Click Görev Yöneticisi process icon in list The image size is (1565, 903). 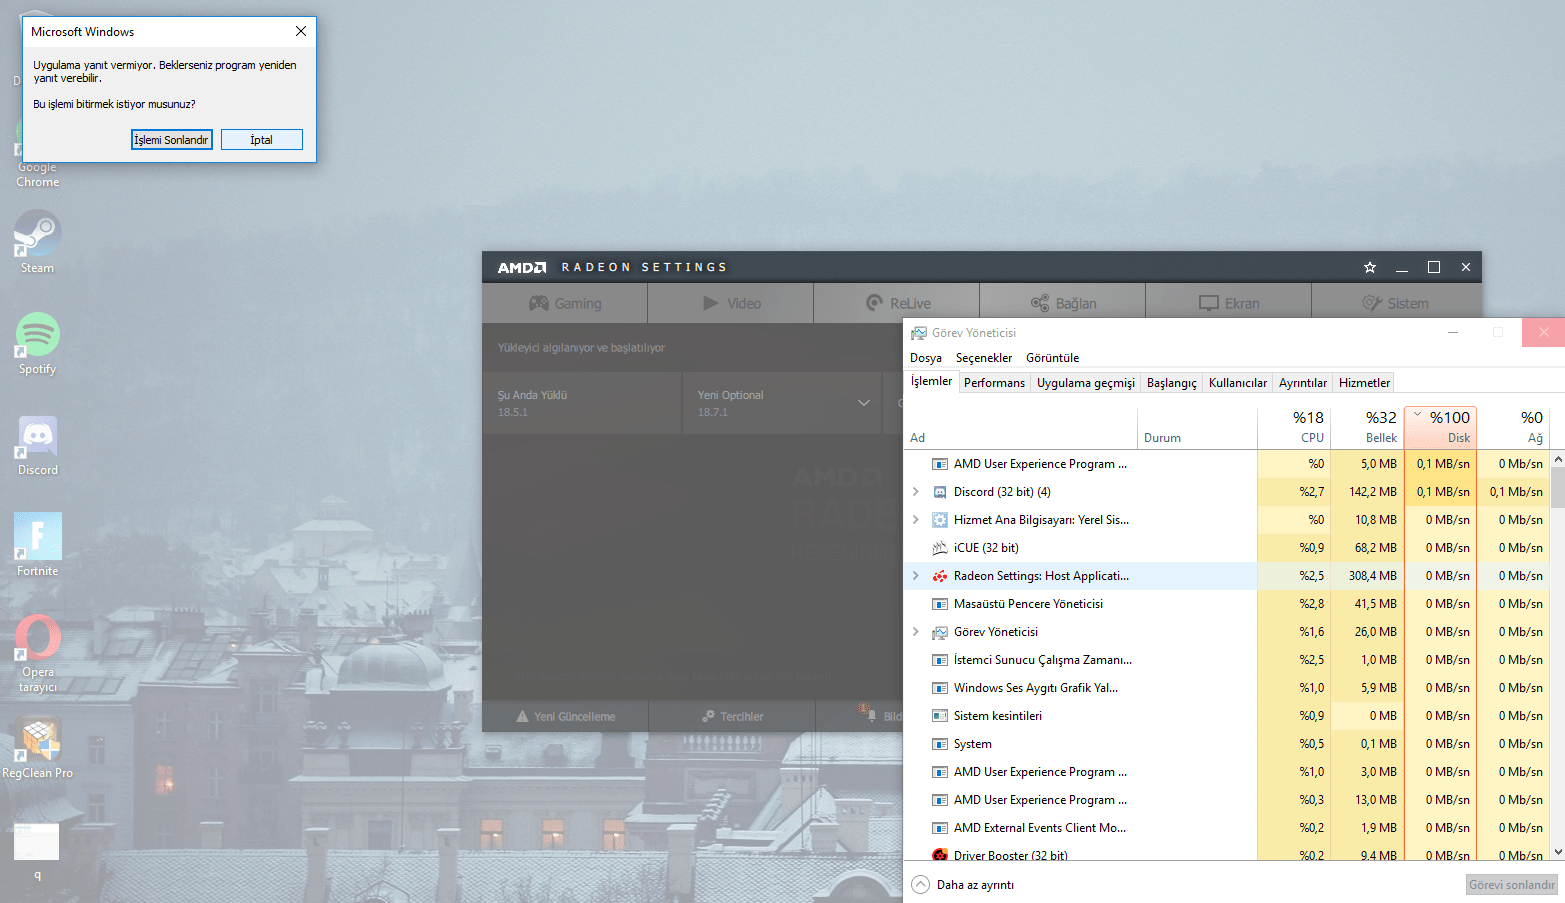pos(940,632)
